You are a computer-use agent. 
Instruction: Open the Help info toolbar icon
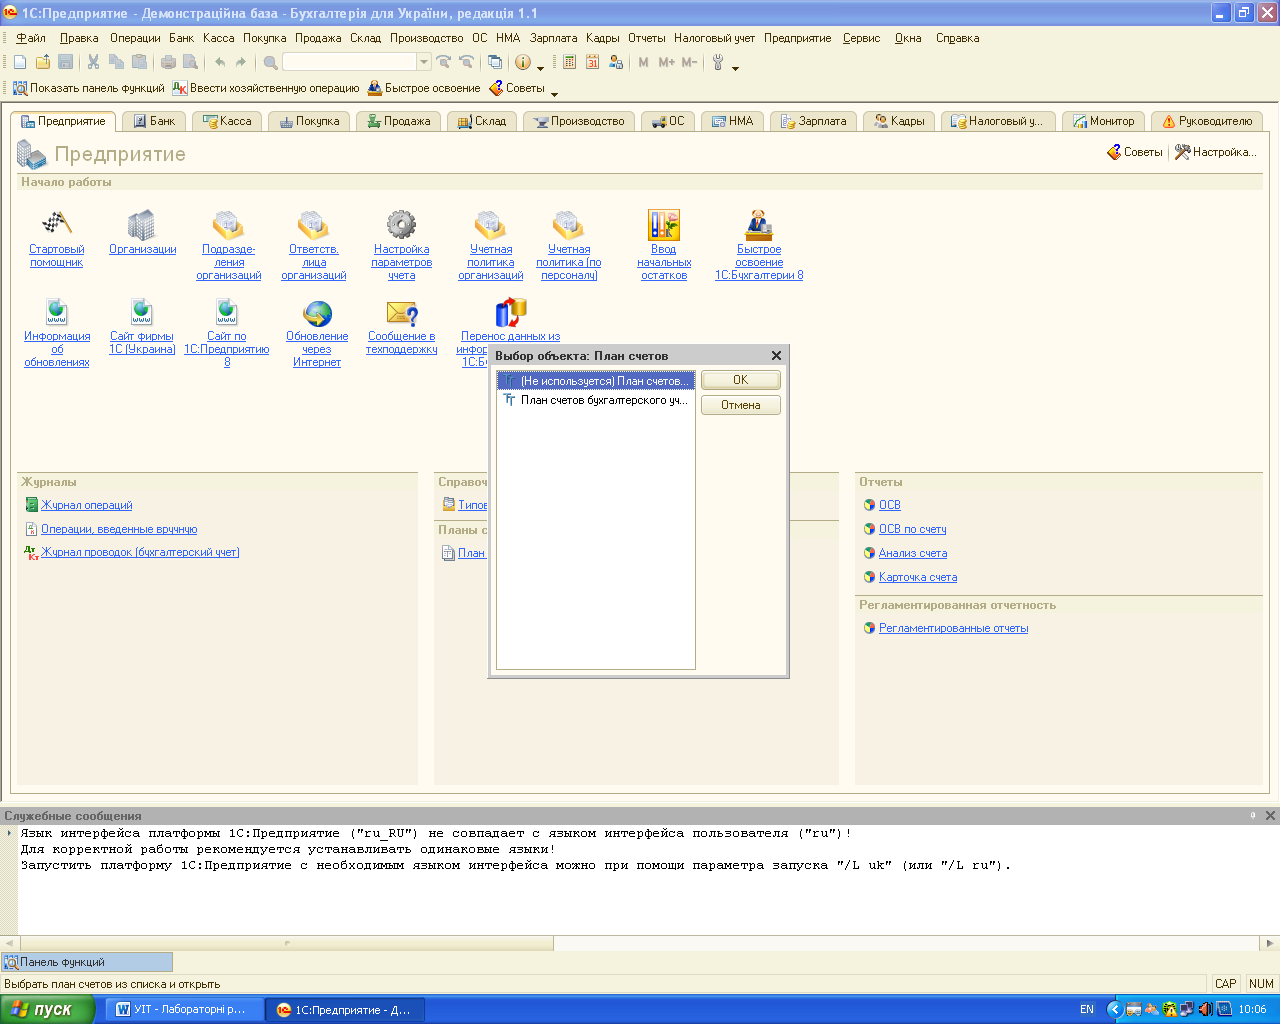523,62
